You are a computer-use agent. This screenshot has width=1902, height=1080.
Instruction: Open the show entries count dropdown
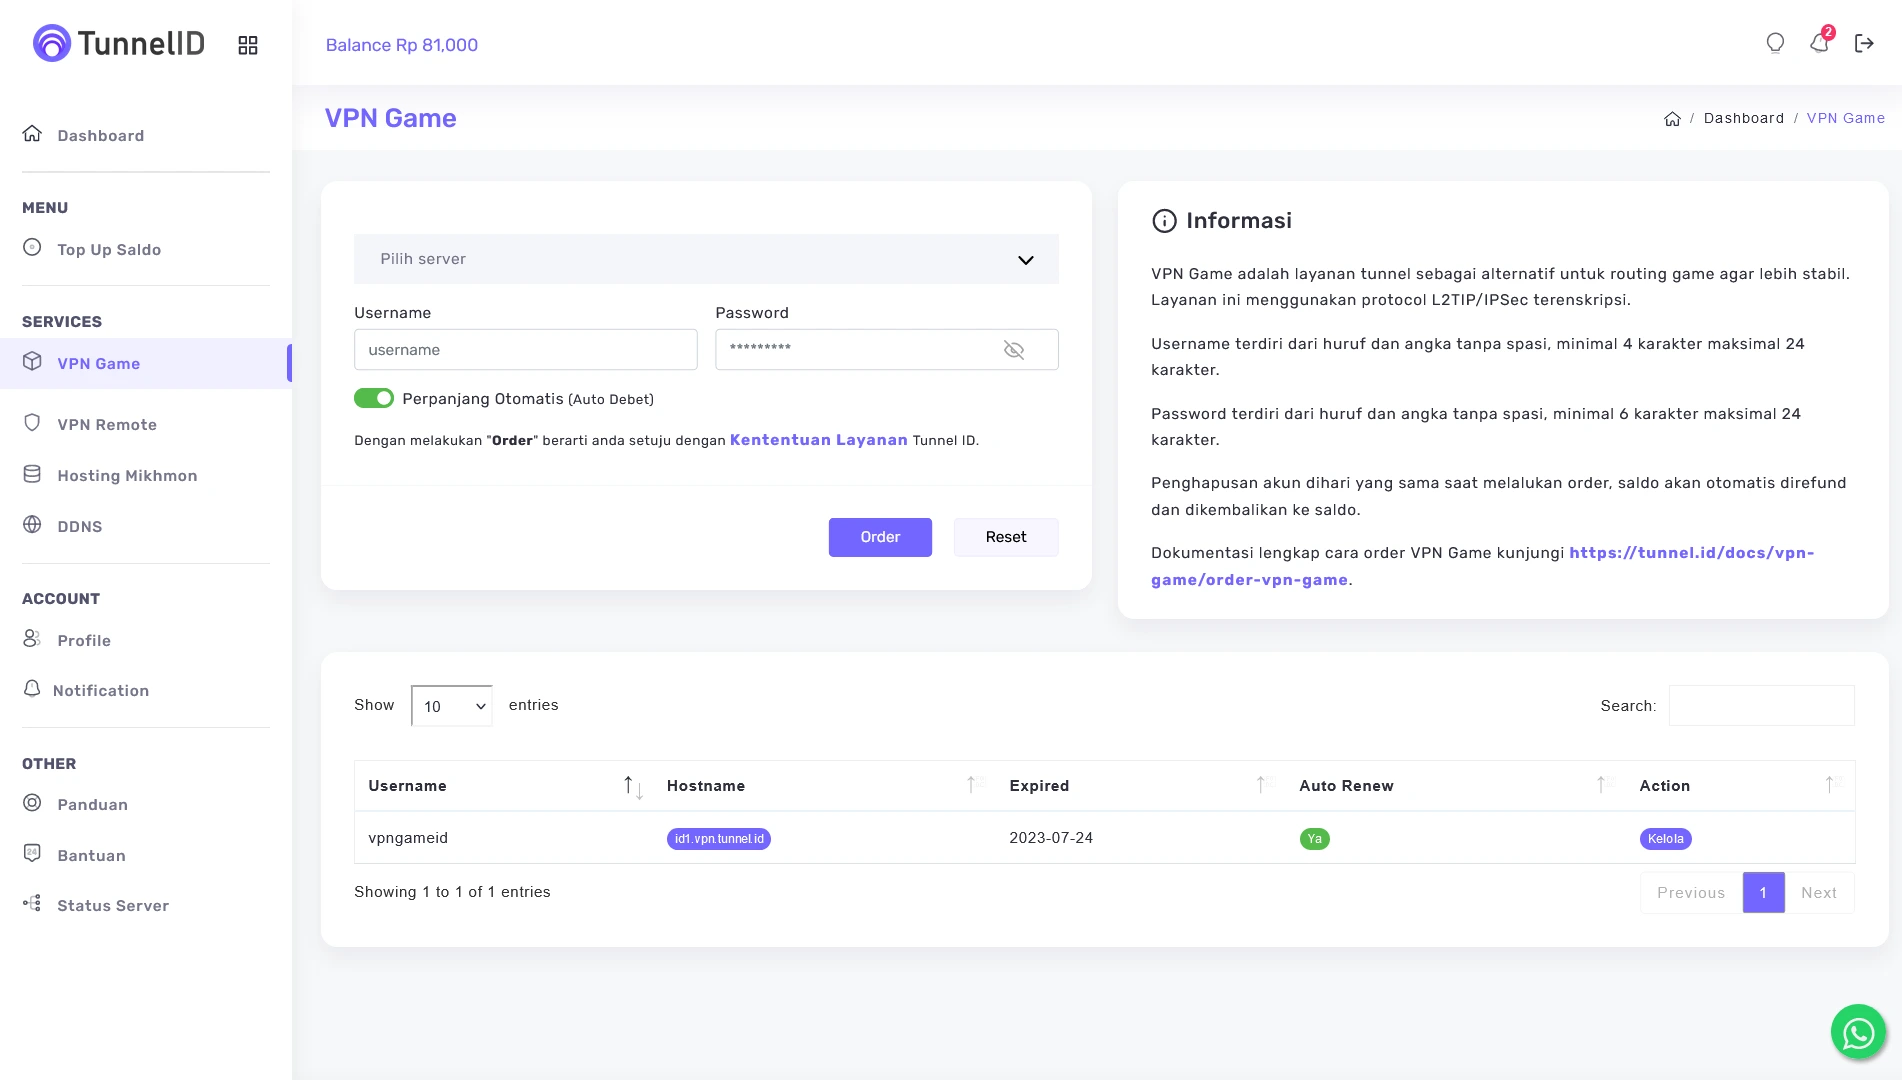tap(452, 706)
